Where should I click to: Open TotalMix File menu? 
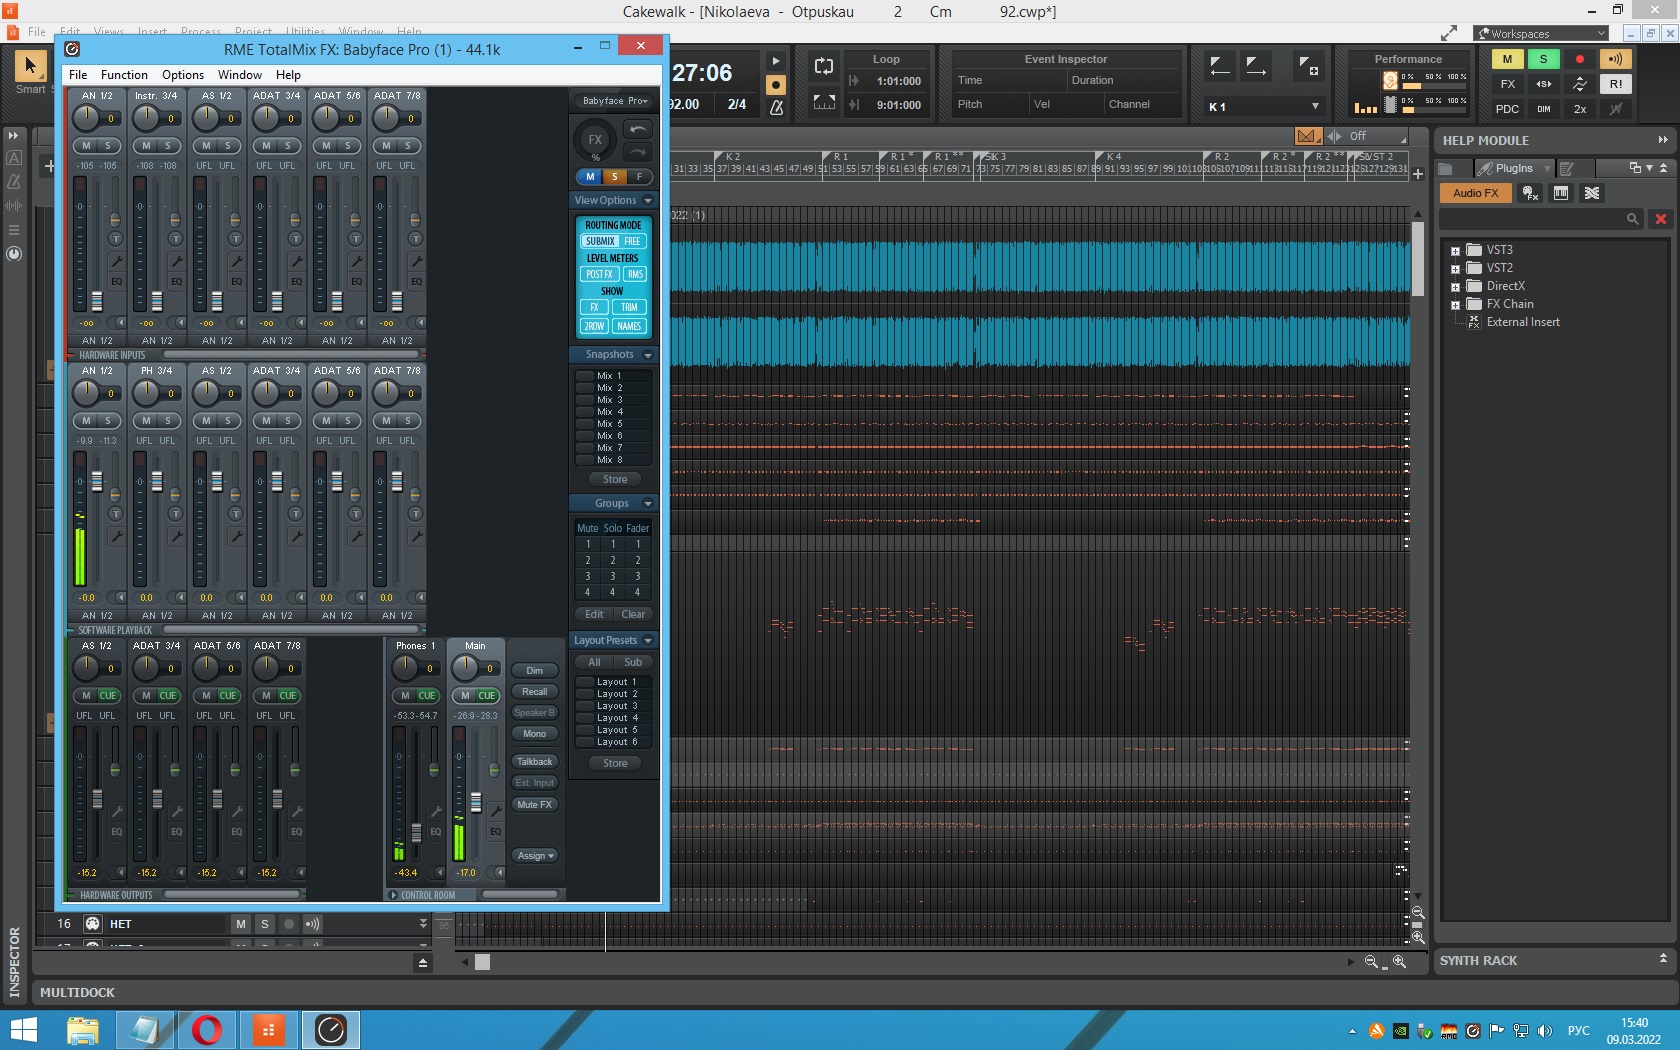click(78, 75)
